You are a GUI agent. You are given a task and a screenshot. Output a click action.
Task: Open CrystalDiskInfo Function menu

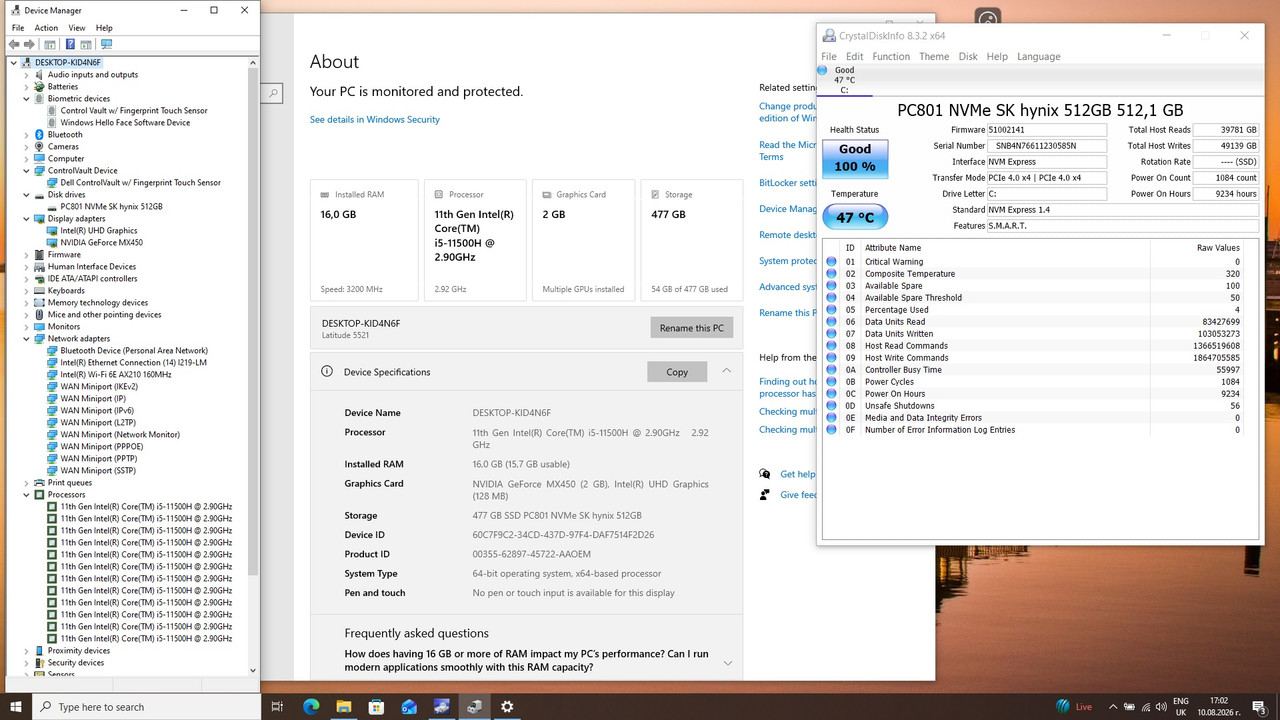point(891,57)
